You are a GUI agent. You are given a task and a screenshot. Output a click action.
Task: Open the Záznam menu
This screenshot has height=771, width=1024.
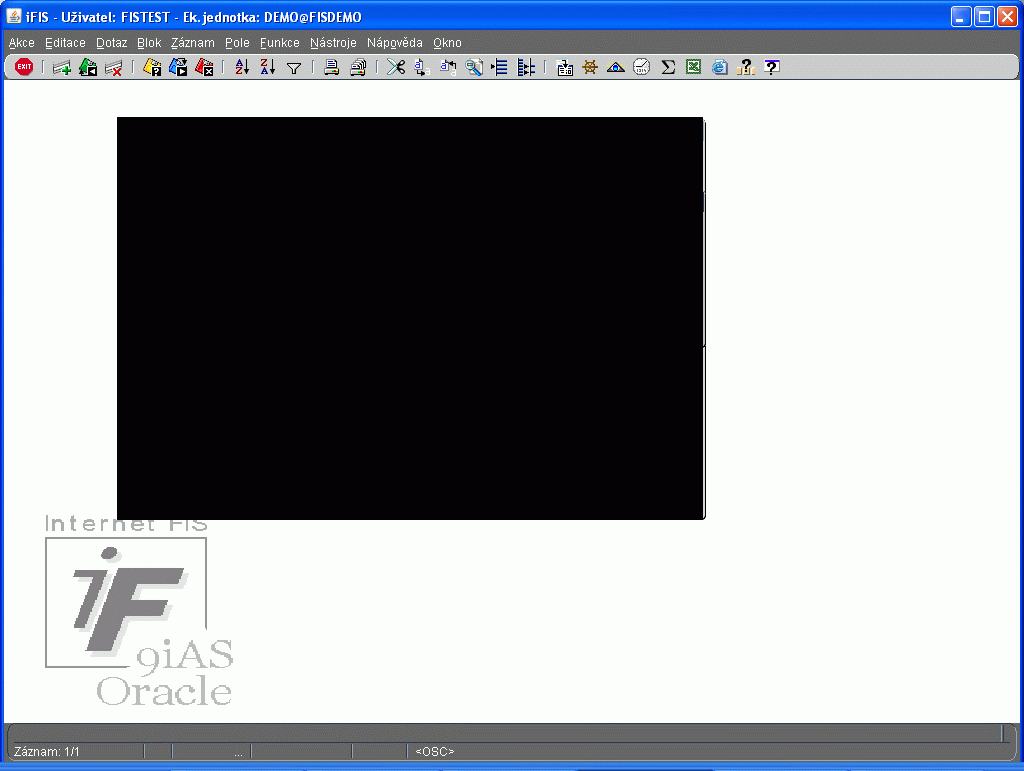pyautogui.click(x=193, y=43)
